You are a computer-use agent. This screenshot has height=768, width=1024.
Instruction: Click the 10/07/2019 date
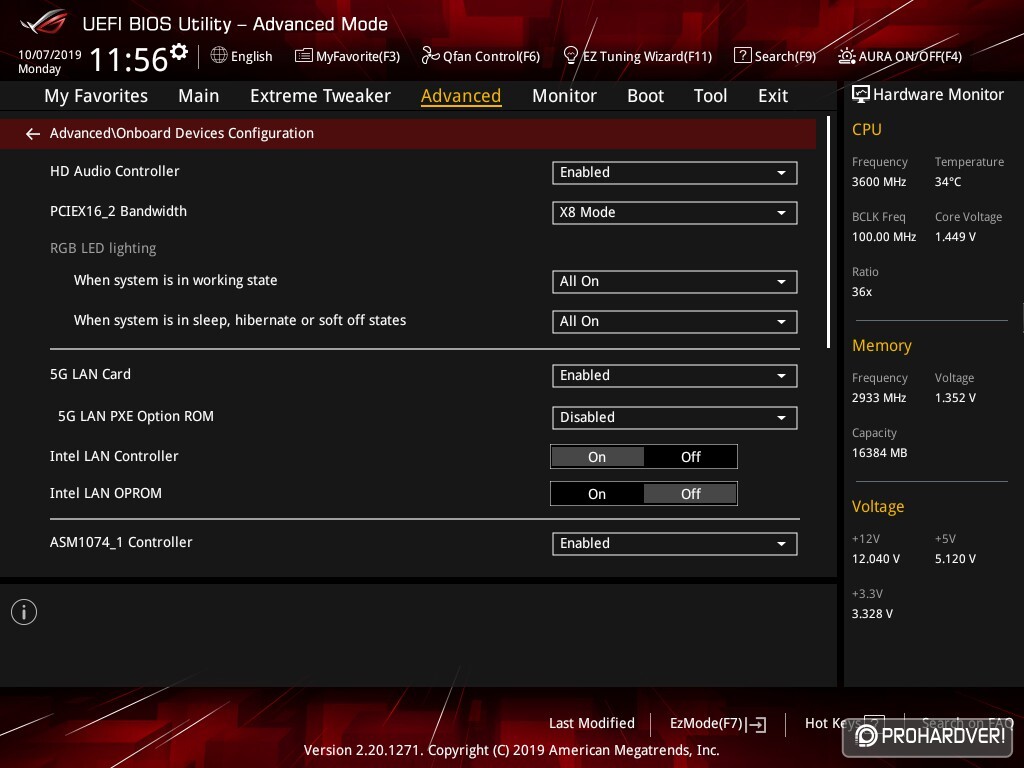[50, 55]
